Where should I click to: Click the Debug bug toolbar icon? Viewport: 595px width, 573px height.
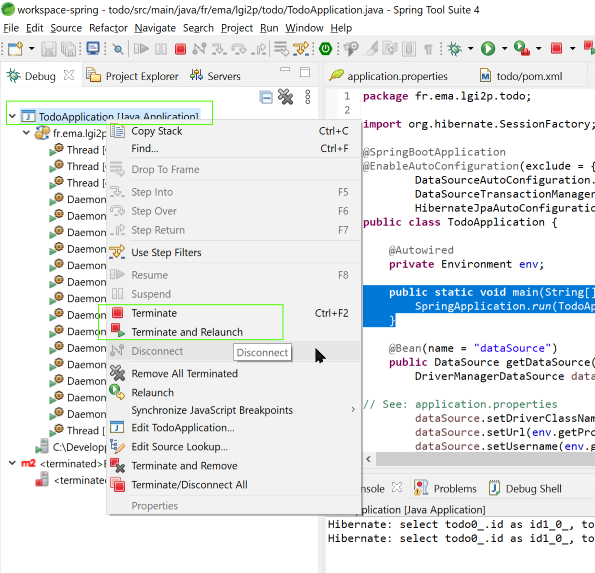455,49
